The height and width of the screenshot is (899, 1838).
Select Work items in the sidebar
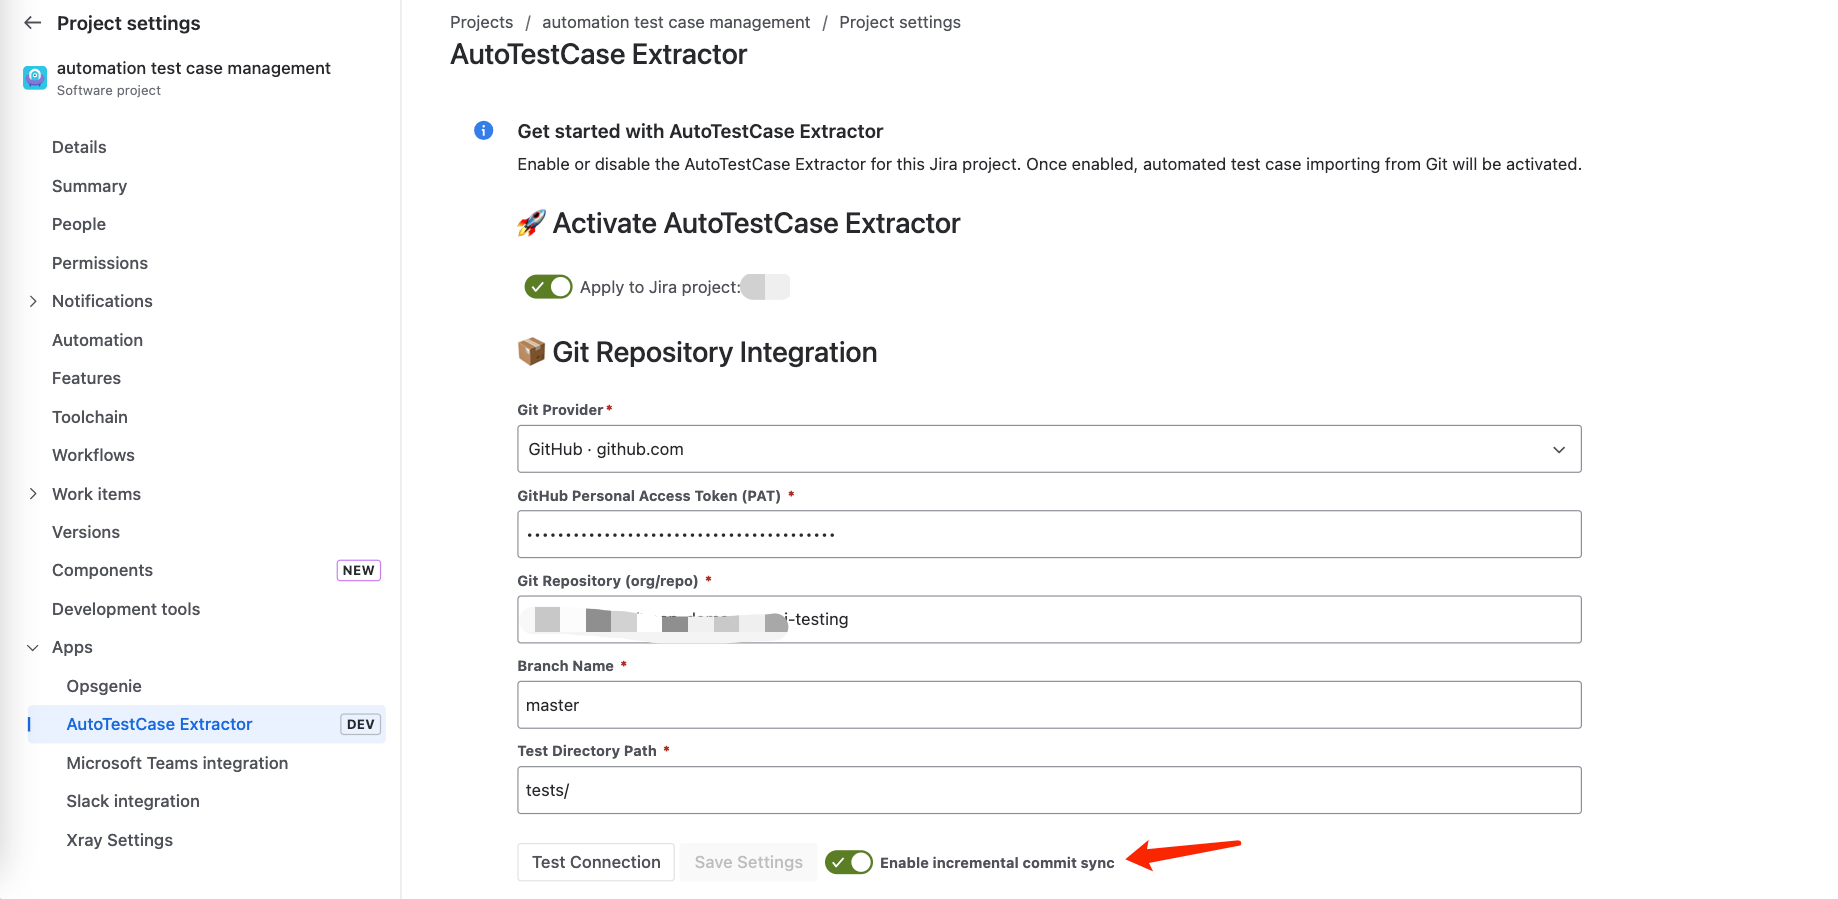96,494
